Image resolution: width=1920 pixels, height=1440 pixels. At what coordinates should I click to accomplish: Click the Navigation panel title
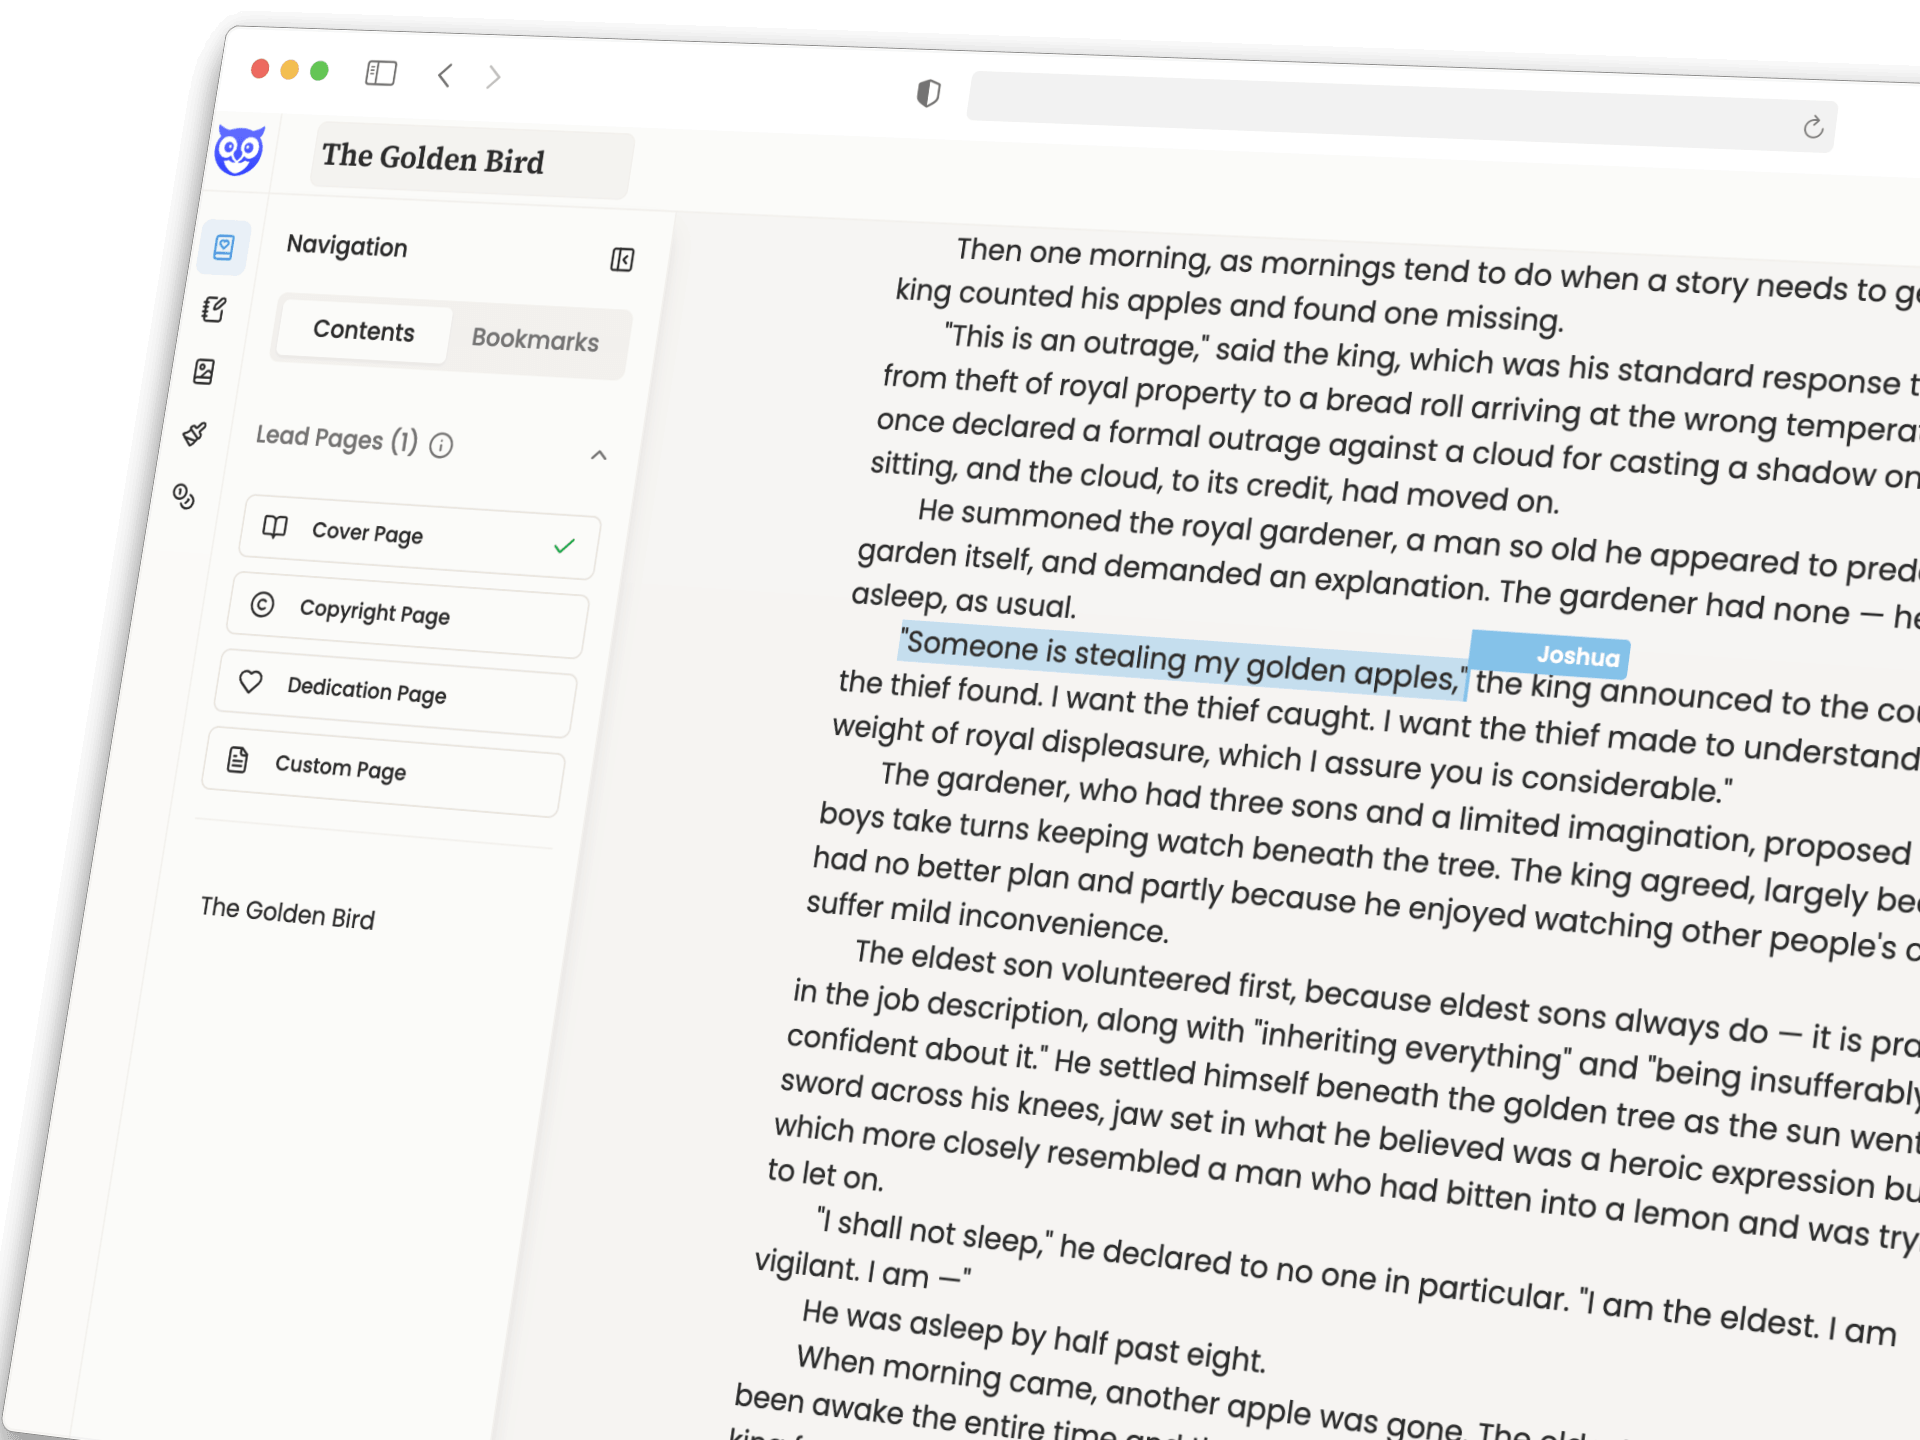(347, 246)
